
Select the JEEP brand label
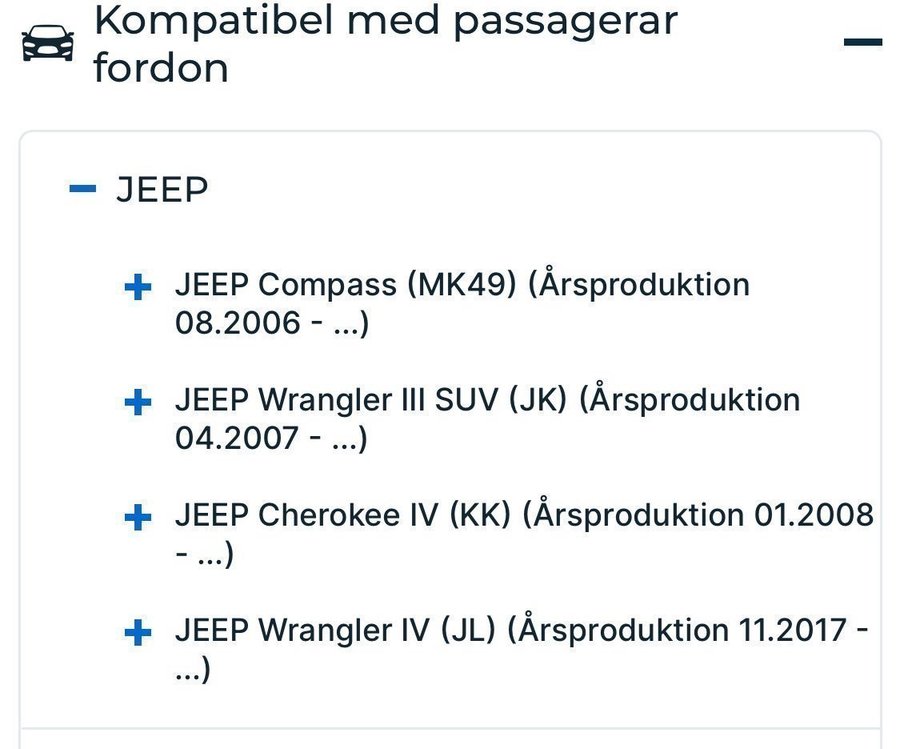coord(162,189)
